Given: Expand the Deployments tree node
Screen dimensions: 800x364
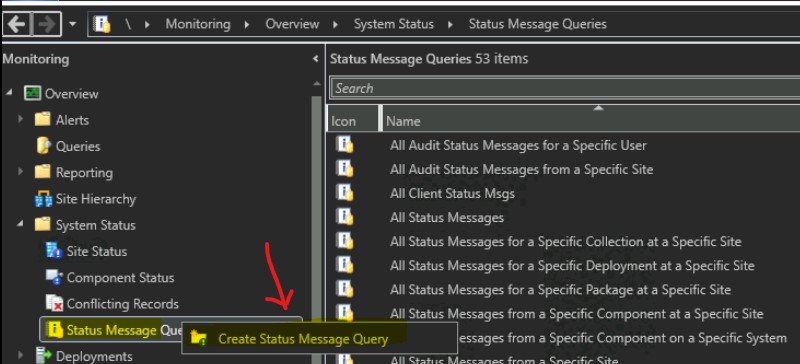Looking at the screenshot, I should pyautogui.click(x=20, y=355).
